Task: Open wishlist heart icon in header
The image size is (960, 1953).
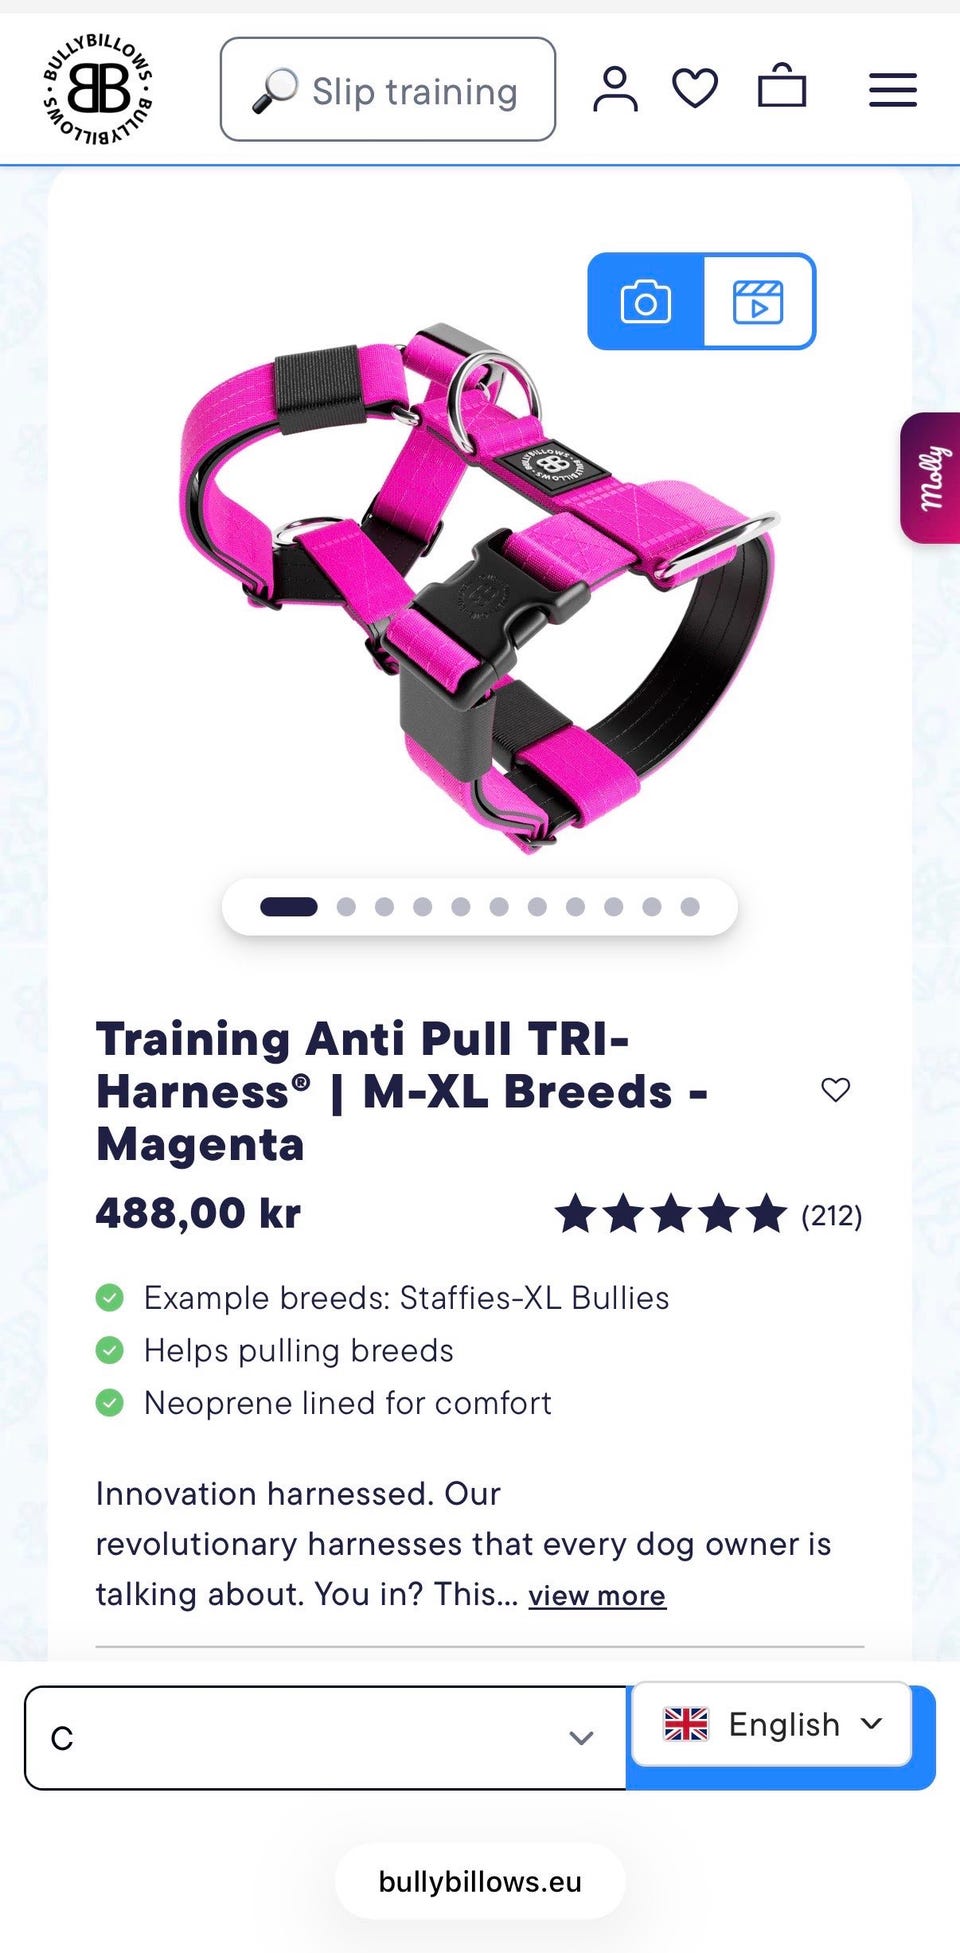Action: pyautogui.click(x=695, y=88)
